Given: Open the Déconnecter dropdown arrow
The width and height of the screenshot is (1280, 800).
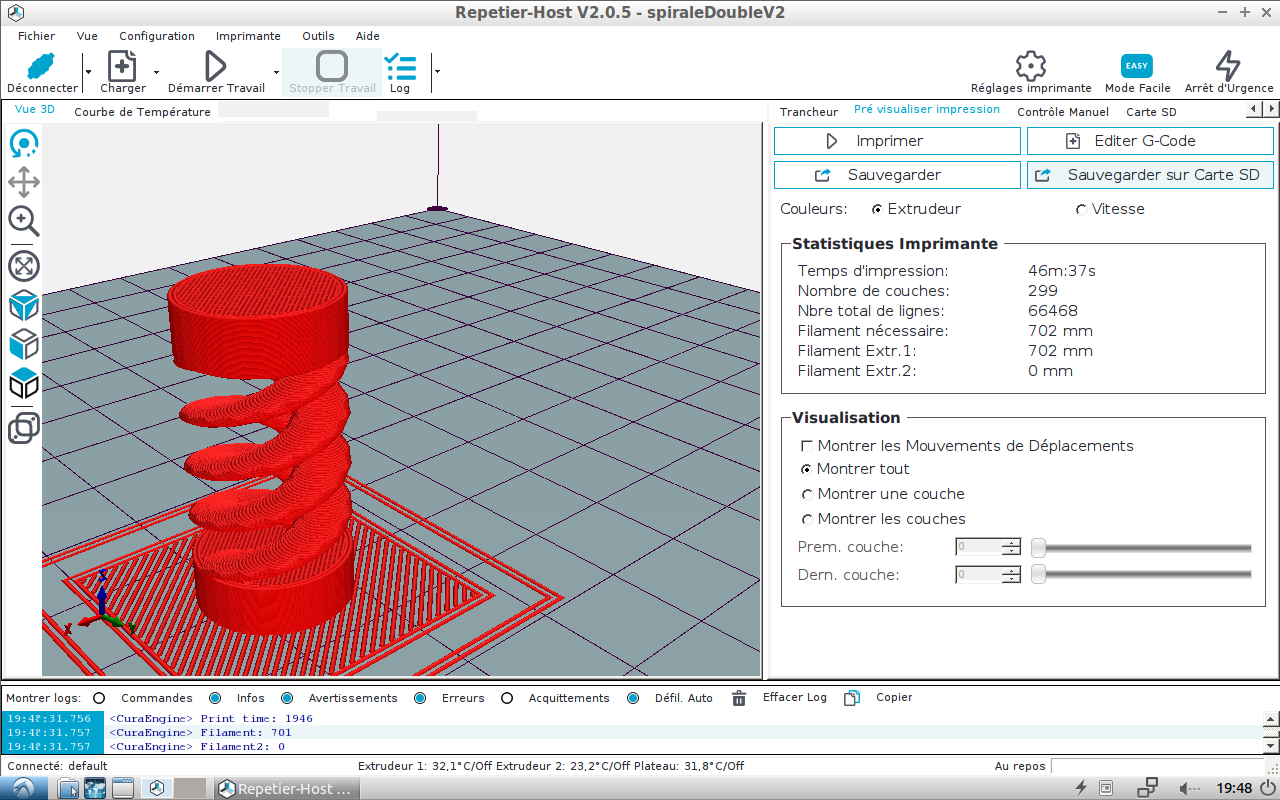Looking at the screenshot, I should pyautogui.click(x=88, y=72).
